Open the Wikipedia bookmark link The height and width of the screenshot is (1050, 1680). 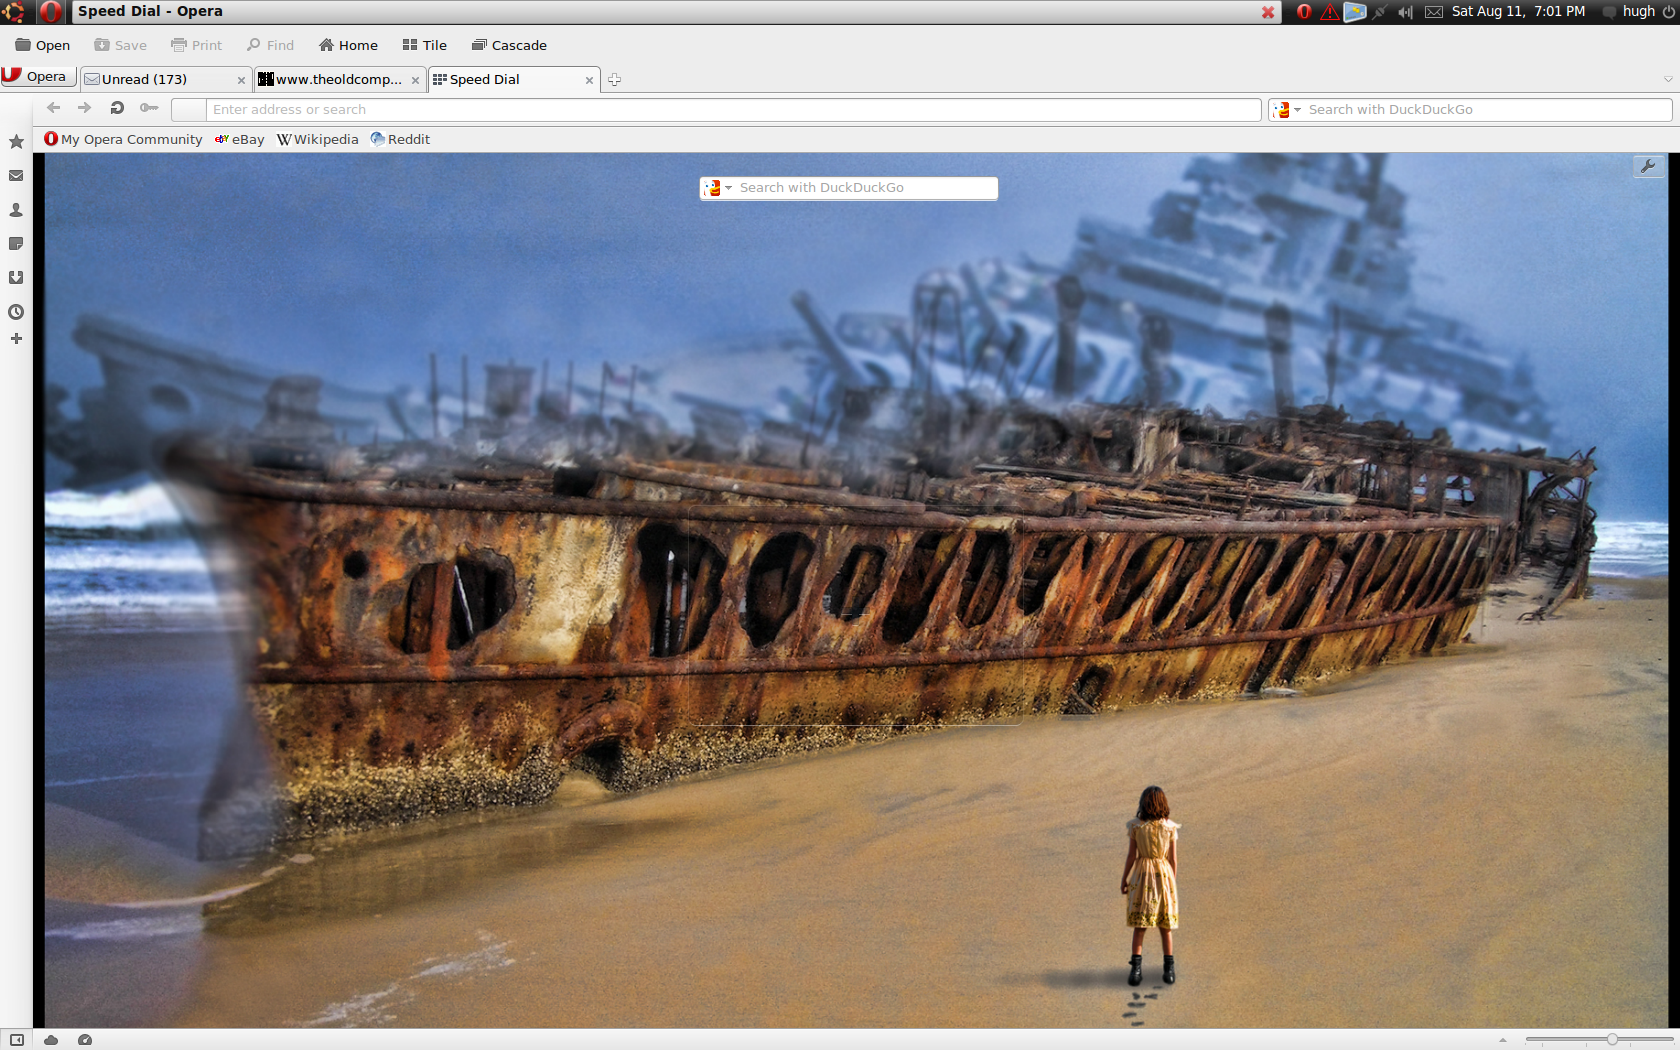point(318,140)
